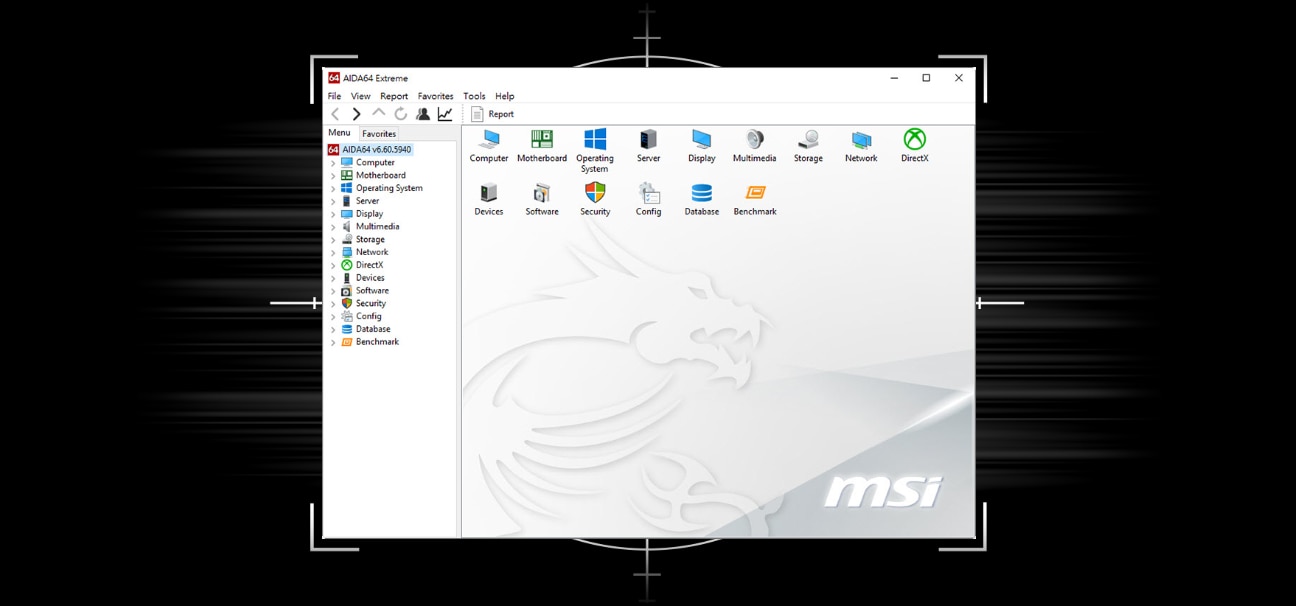The image size is (1296, 606).
Task: Select Network in the sidebar tree
Action: pyautogui.click(x=372, y=252)
